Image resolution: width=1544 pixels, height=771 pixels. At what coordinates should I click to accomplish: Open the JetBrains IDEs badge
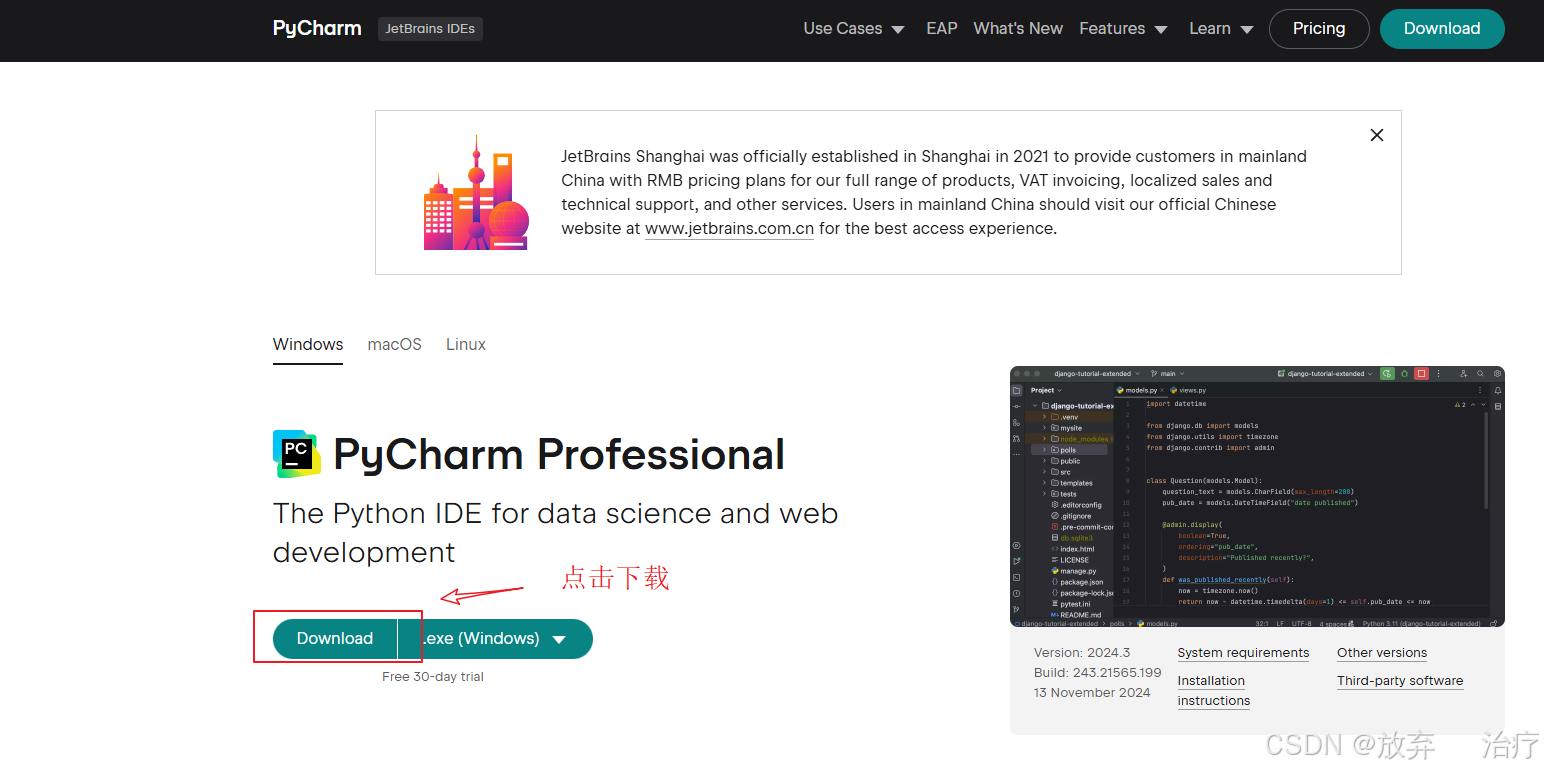[x=430, y=29]
